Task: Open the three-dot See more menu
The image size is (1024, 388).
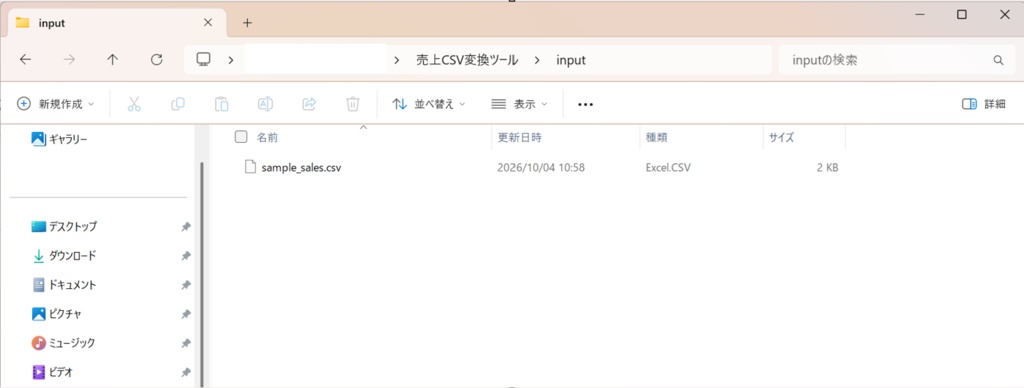Action: point(585,104)
